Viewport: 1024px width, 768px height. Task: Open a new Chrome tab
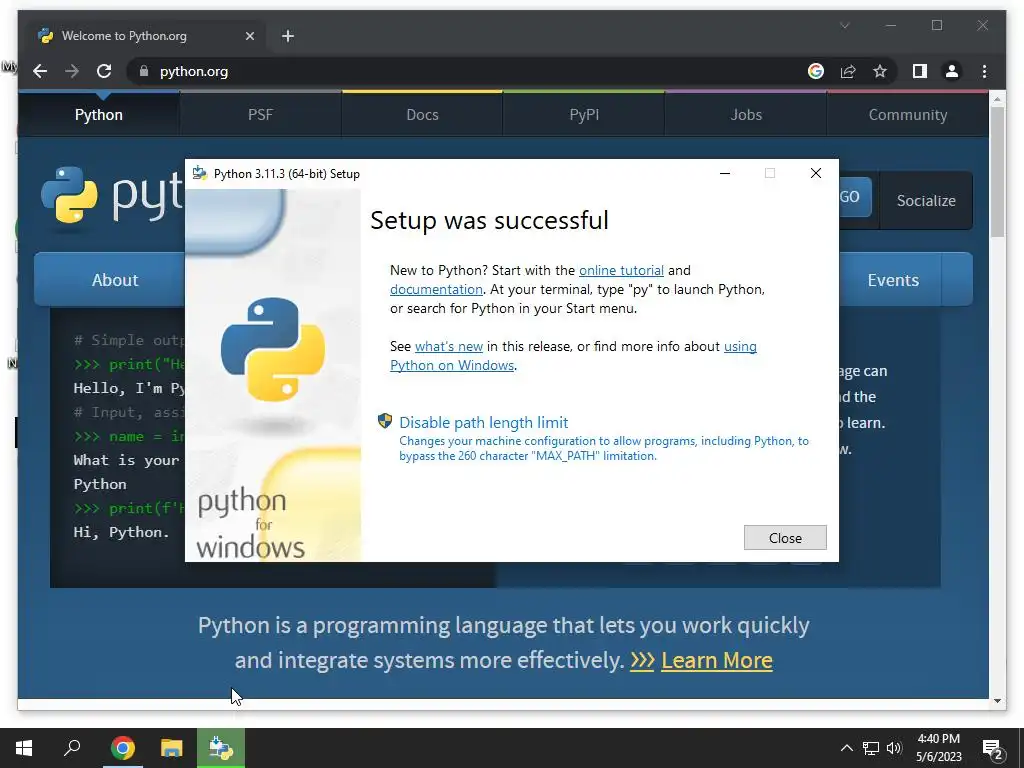point(288,36)
